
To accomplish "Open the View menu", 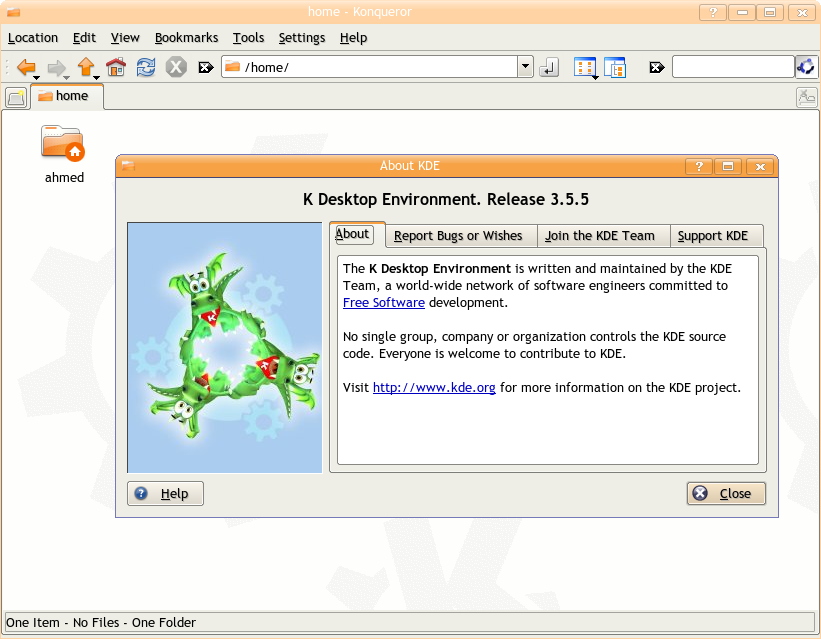I will (125, 38).
